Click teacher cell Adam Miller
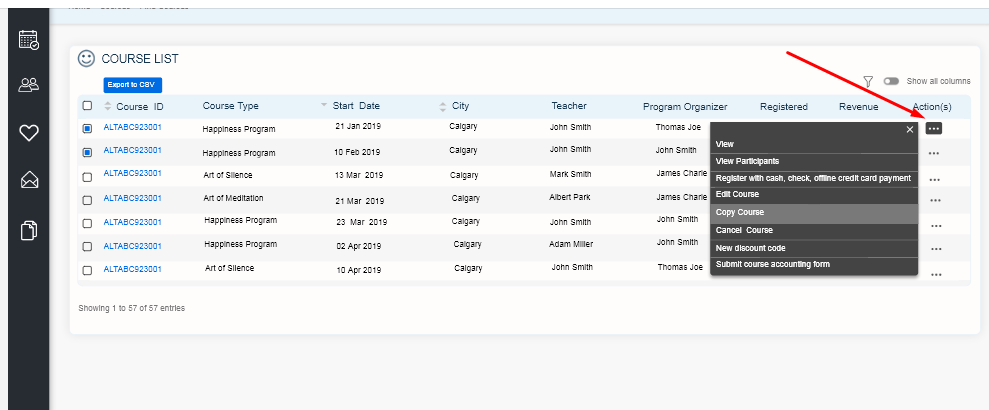The image size is (989, 410). [x=571, y=244]
